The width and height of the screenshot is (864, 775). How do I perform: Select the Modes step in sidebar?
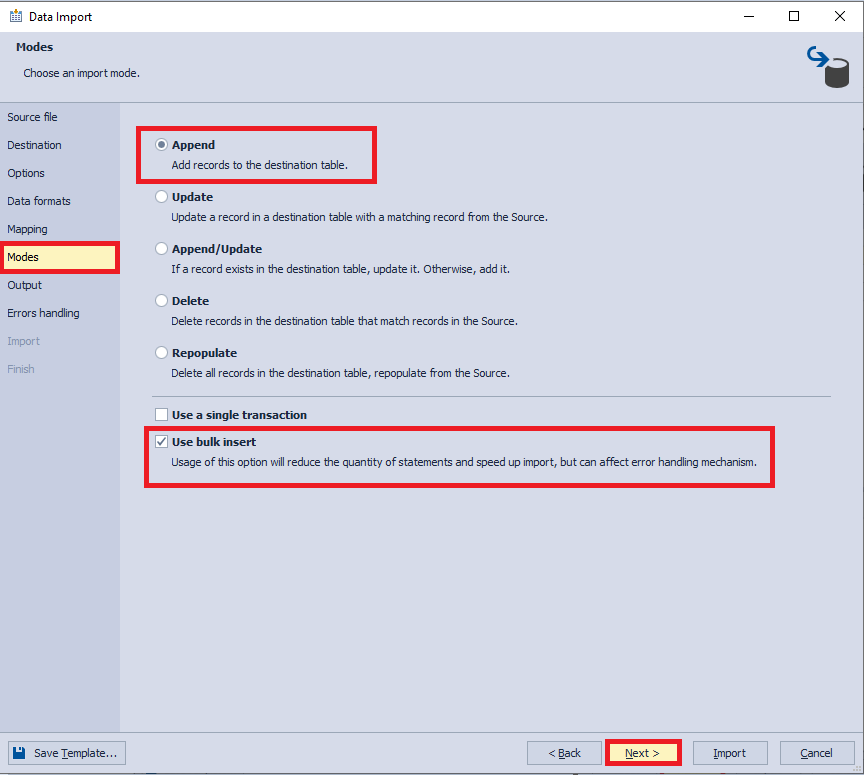click(x=60, y=257)
